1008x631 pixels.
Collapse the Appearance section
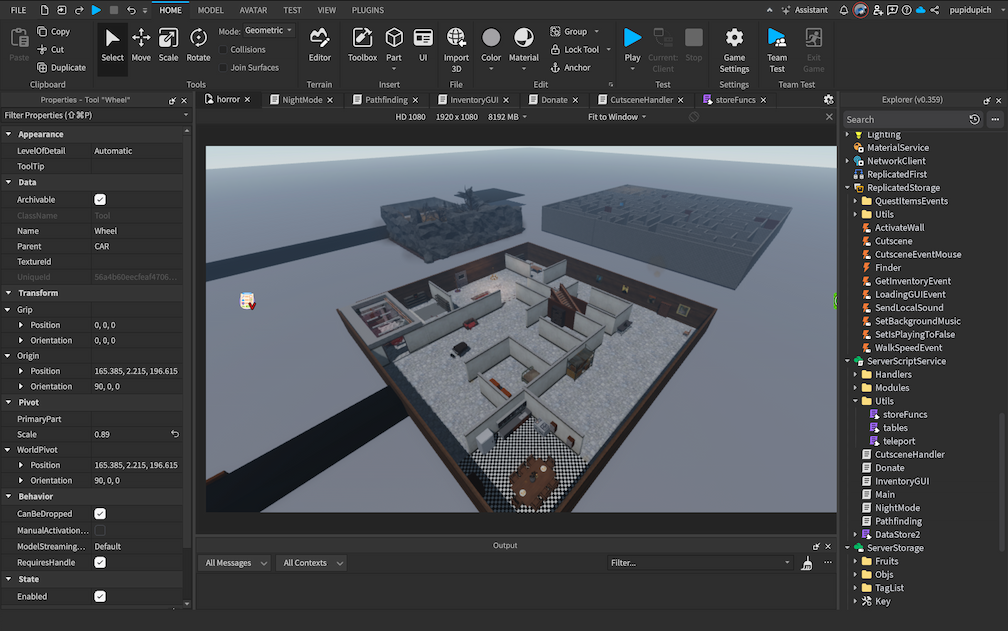pyautogui.click(x=8, y=134)
